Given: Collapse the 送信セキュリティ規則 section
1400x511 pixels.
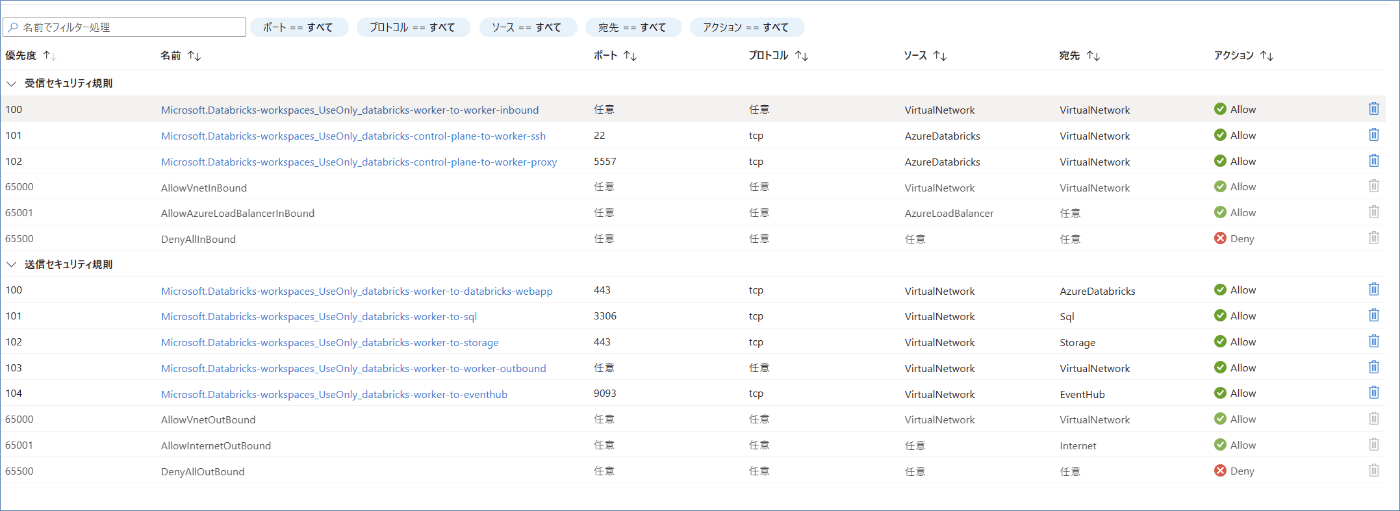Looking at the screenshot, I should point(12,264).
